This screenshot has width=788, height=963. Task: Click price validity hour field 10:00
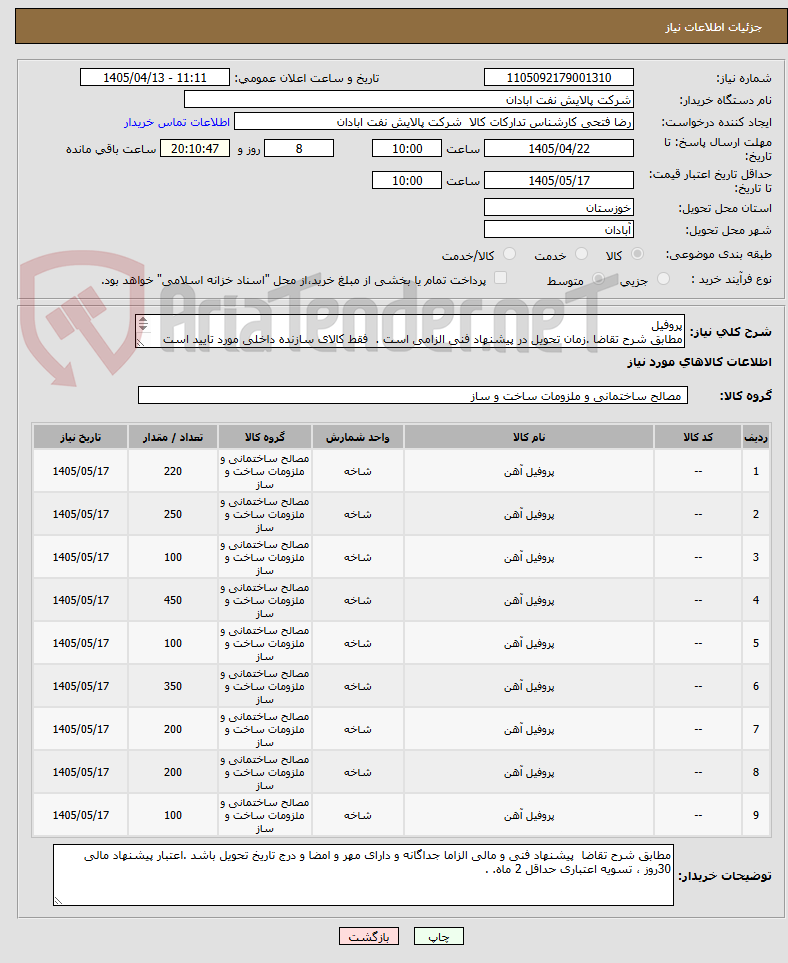click(x=407, y=181)
